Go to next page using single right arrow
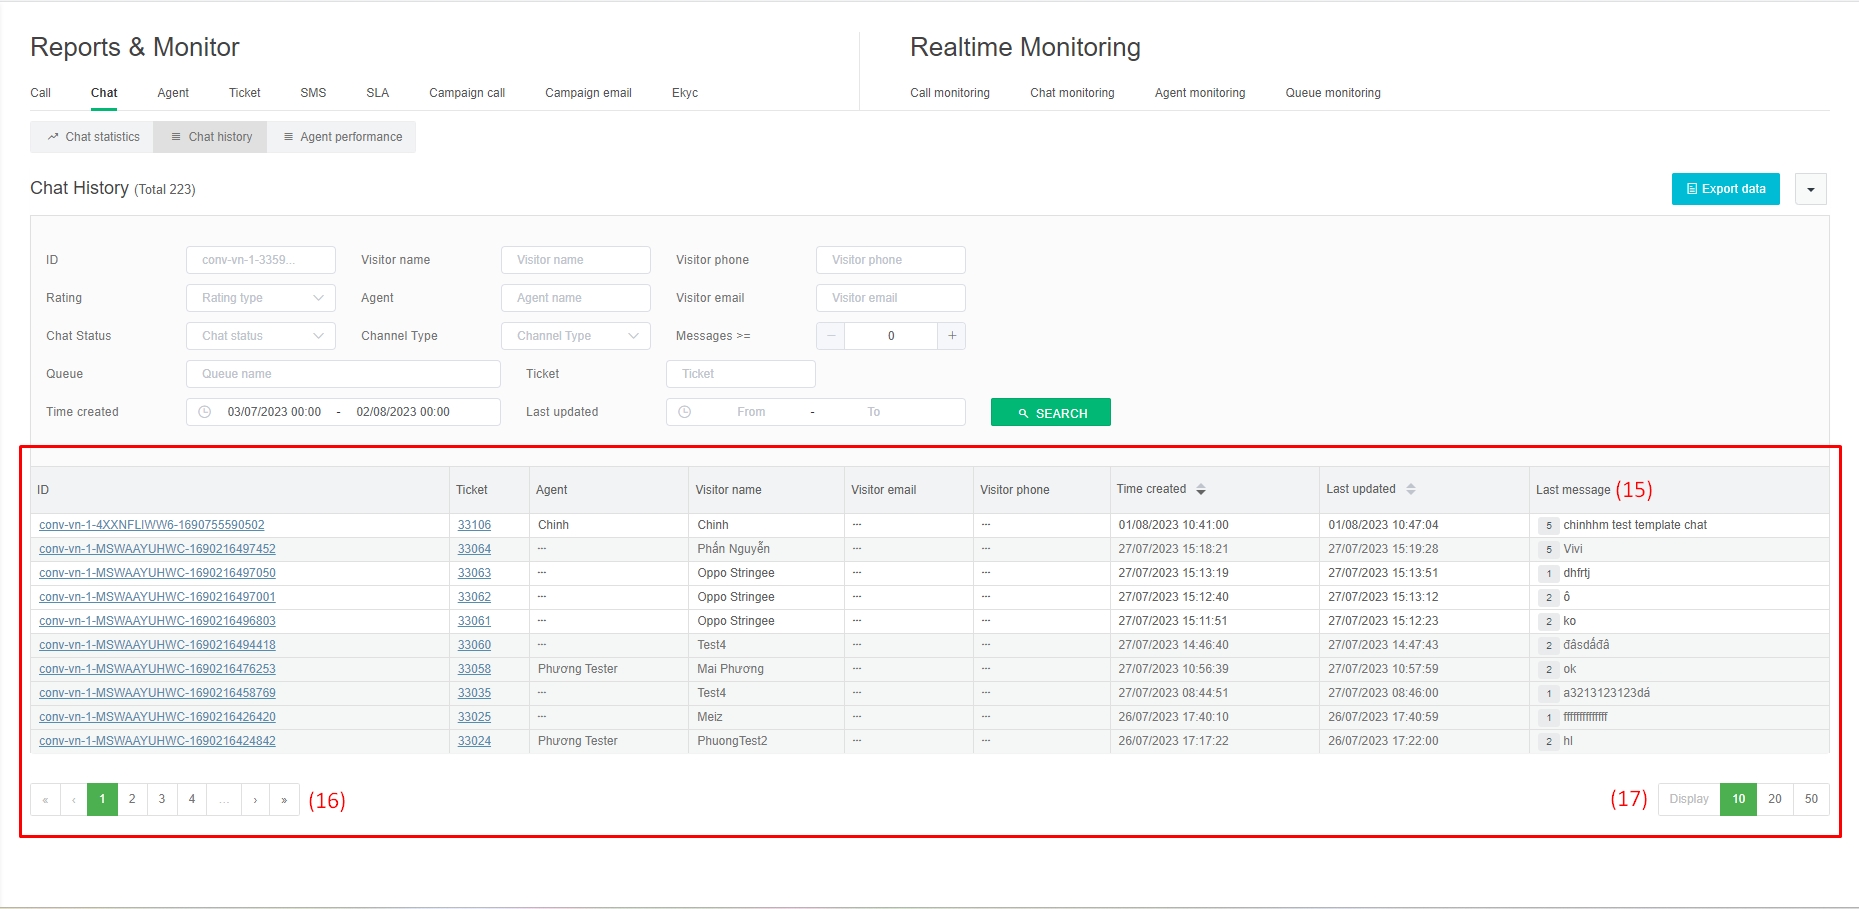Image resolution: width=1859 pixels, height=909 pixels. [x=255, y=800]
